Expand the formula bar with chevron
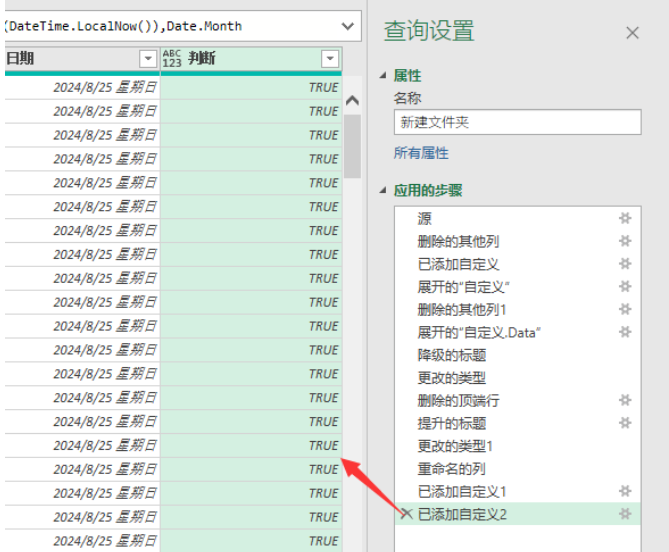 coord(348,26)
